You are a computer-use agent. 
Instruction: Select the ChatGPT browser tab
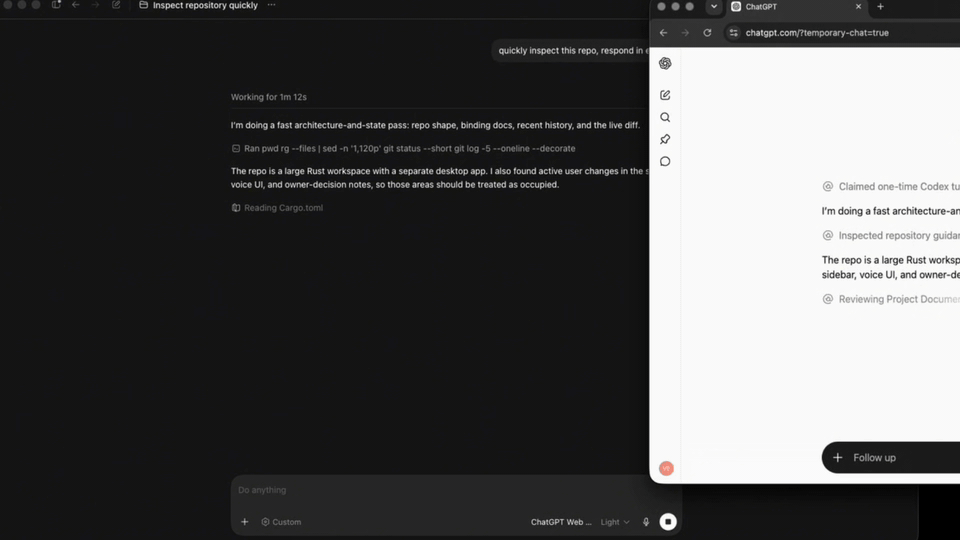tap(796, 7)
